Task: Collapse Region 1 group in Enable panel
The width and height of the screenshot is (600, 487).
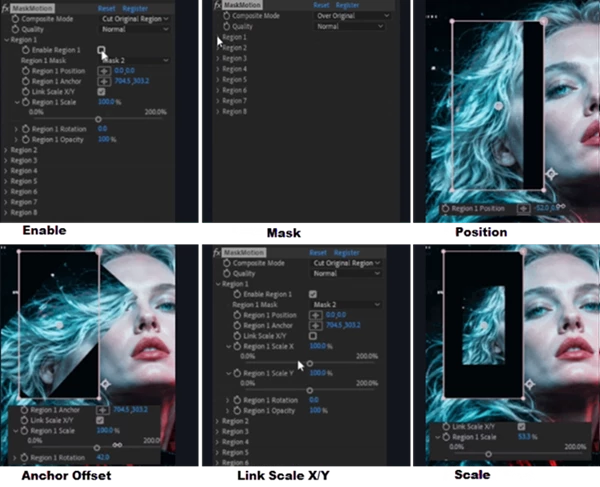Action: pos(6,40)
